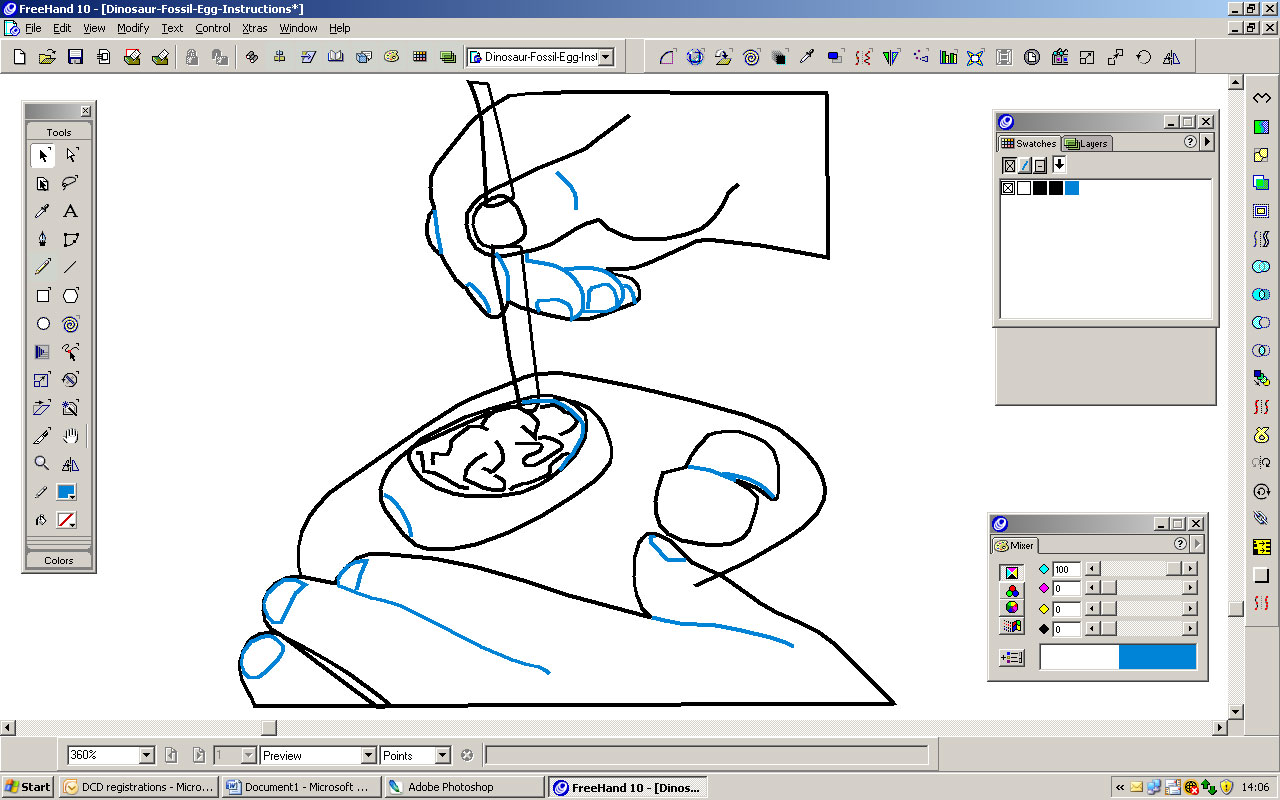Select the Arc tool in Xtra toolbar
This screenshot has height=800, width=1280.
pyautogui.click(x=668, y=57)
